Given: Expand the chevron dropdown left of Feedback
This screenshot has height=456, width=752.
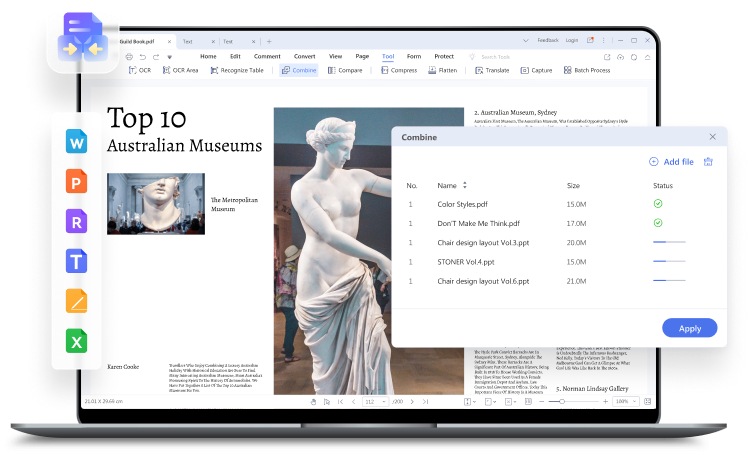Looking at the screenshot, I should (526, 40).
